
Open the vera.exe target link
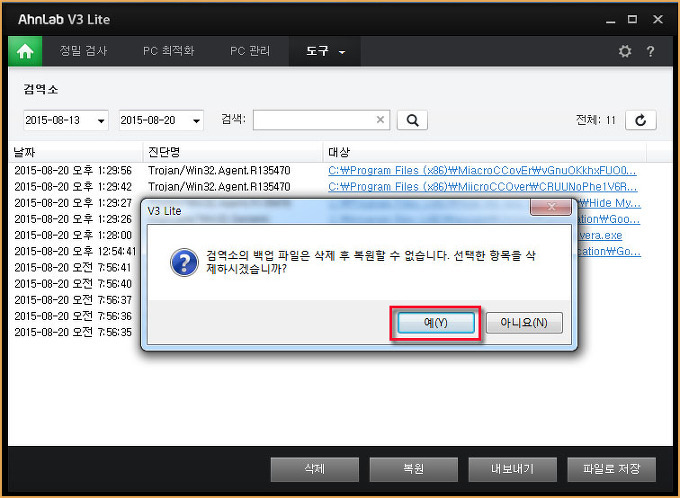pyautogui.click(x=600, y=236)
